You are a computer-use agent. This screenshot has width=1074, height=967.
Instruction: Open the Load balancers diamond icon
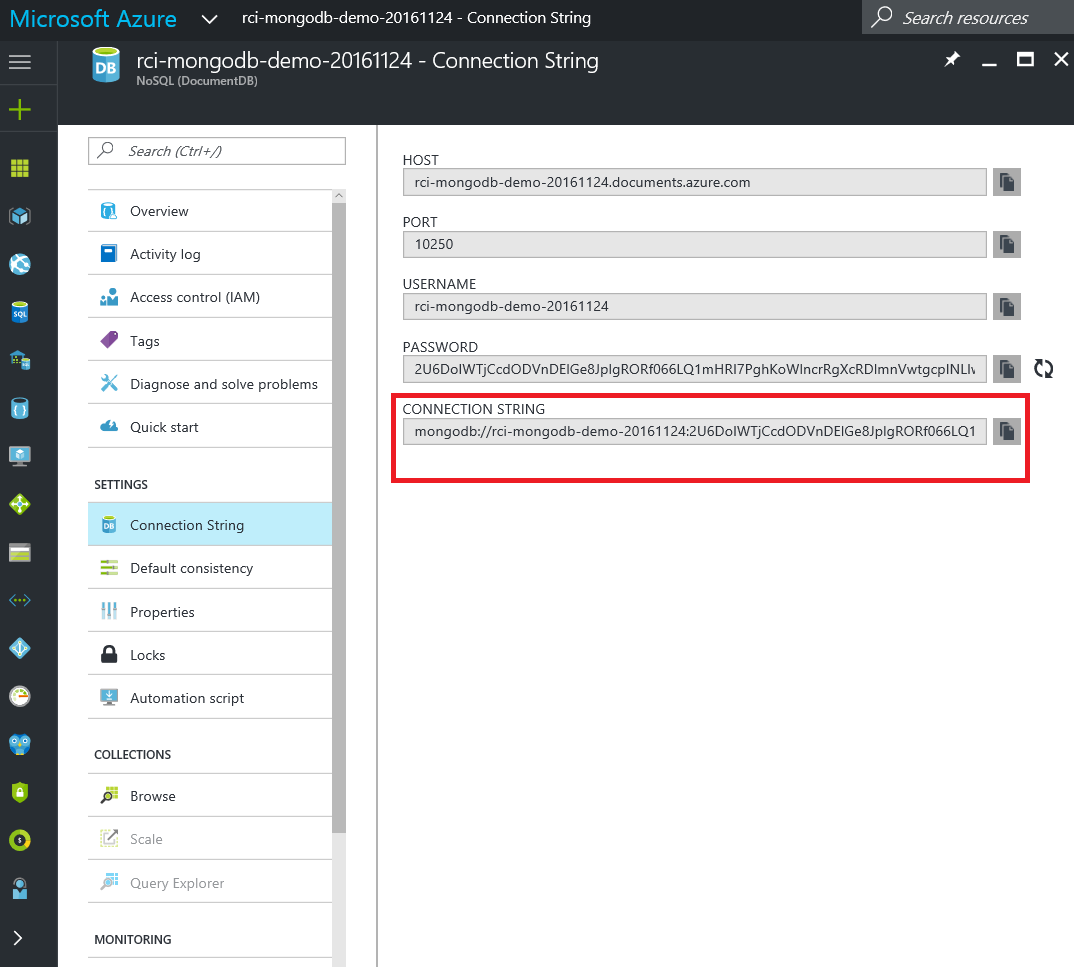click(20, 505)
